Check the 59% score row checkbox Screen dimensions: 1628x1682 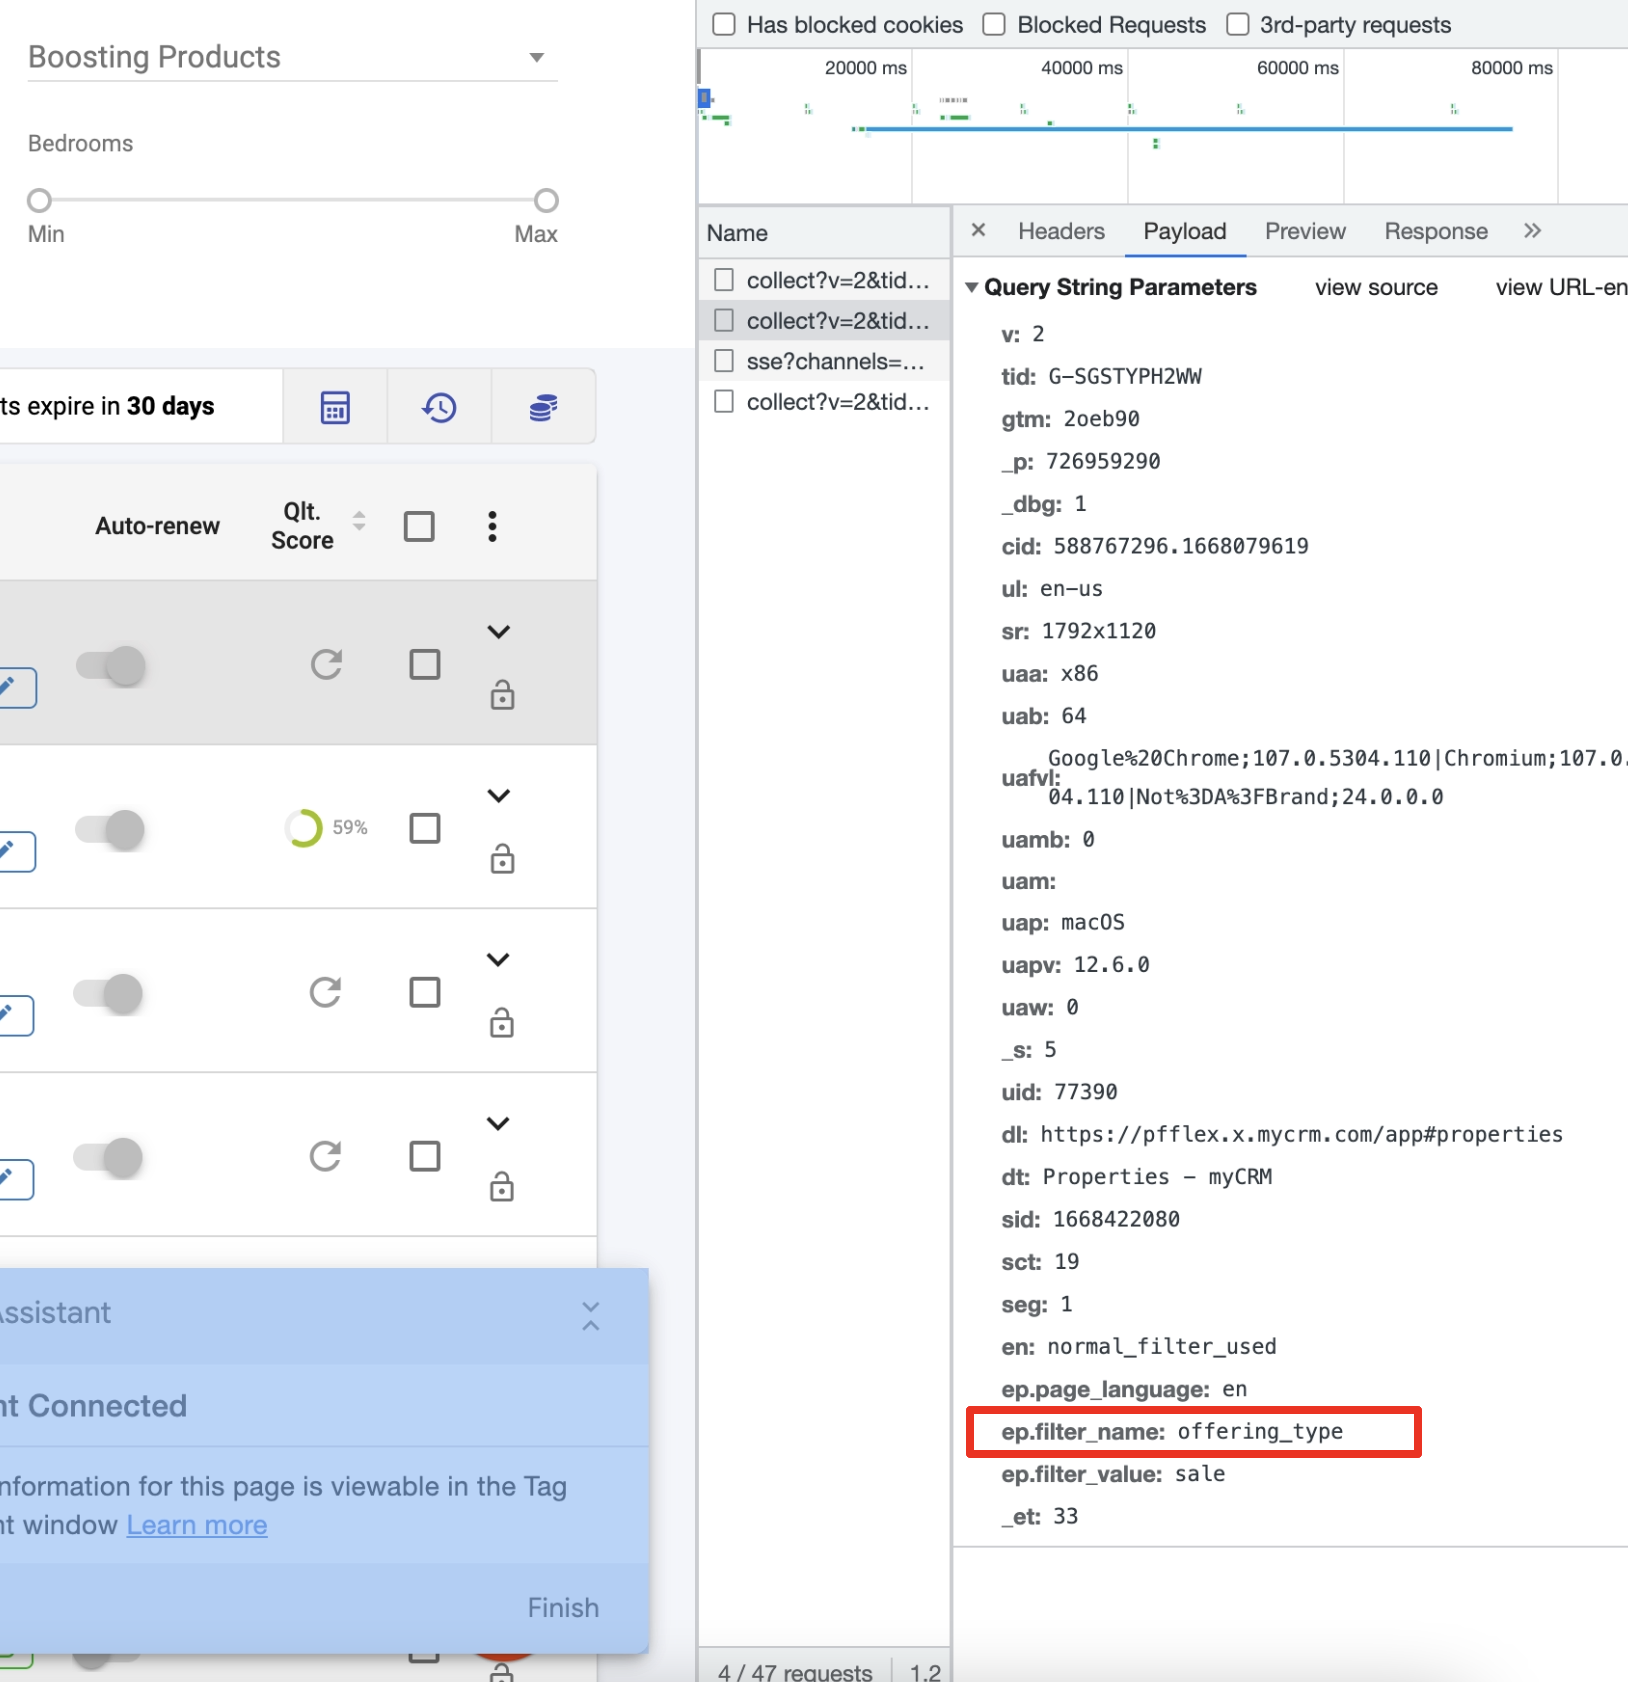pyautogui.click(x=425, y=828)
